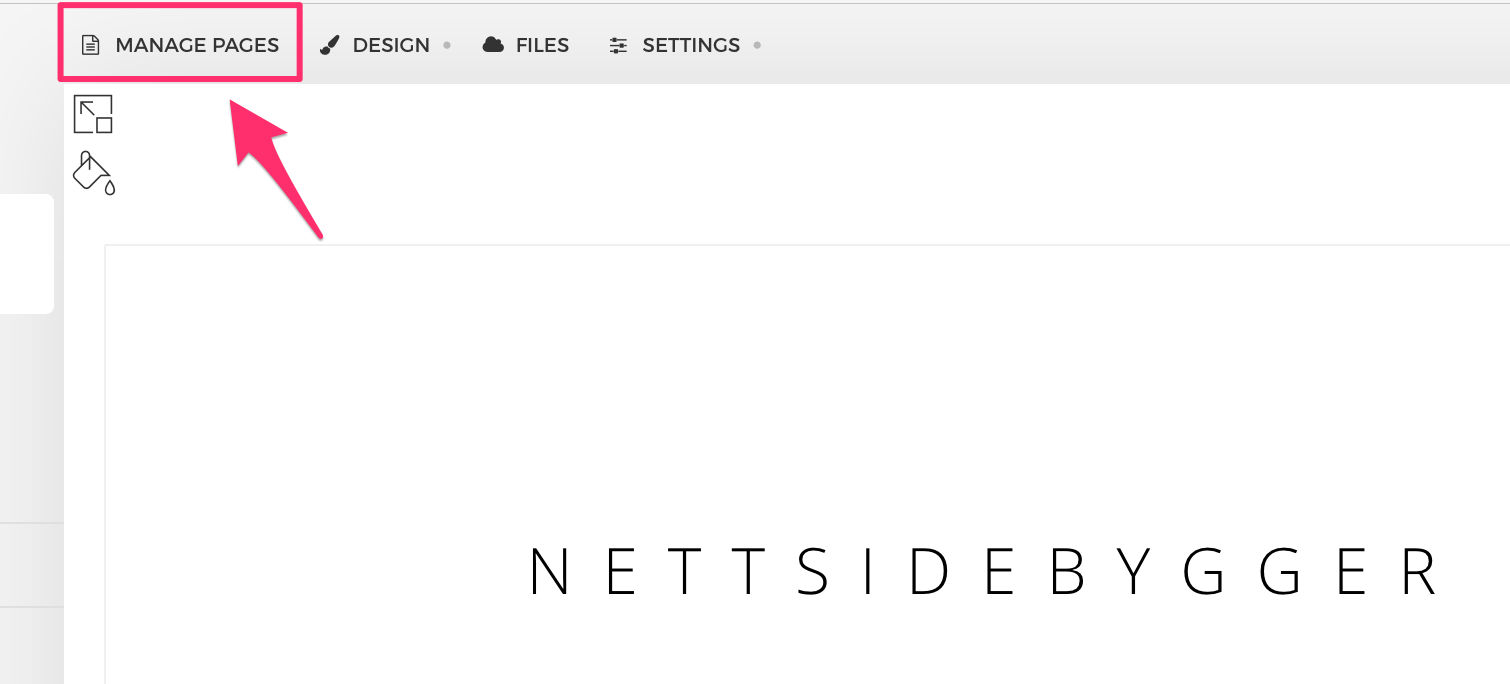Click the gray dot beside DESIGN

447,45
